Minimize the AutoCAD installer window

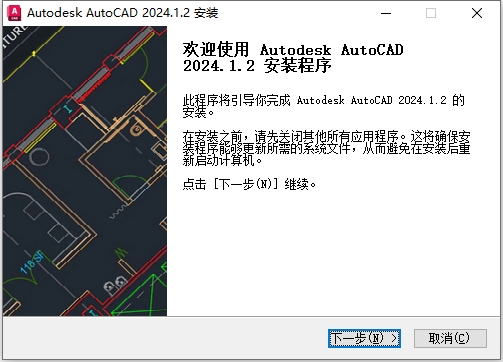point(386,13)
